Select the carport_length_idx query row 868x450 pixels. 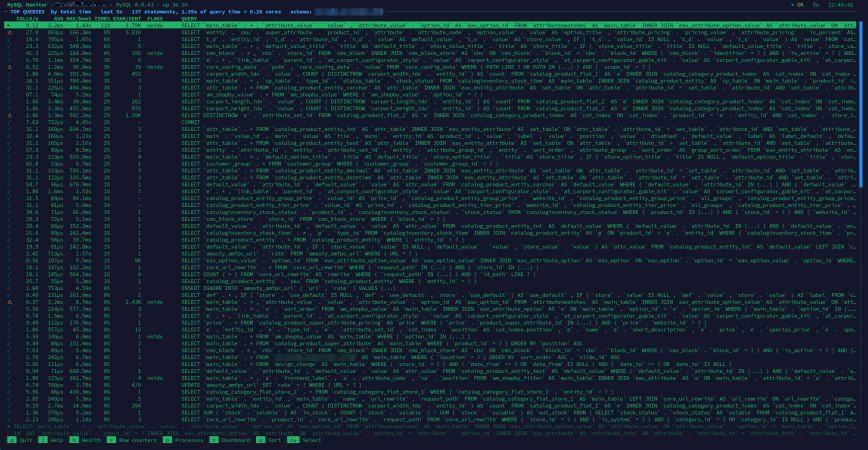[x=430, y=102]
